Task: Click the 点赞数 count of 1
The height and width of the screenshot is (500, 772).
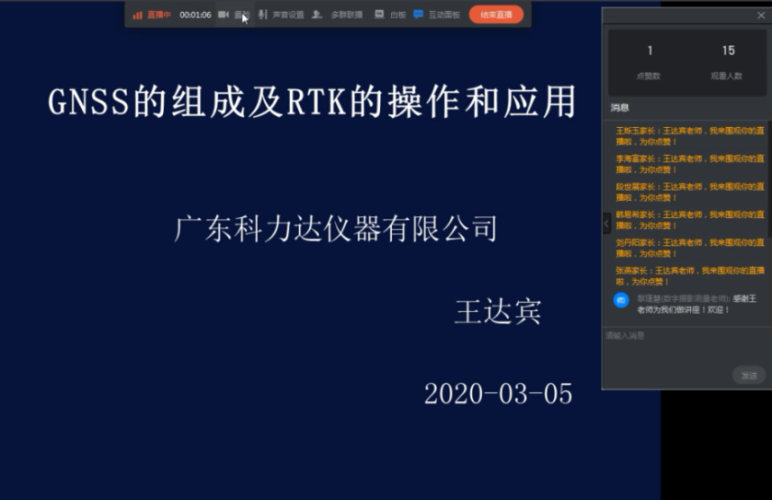Action: click(x=649, y=50)
